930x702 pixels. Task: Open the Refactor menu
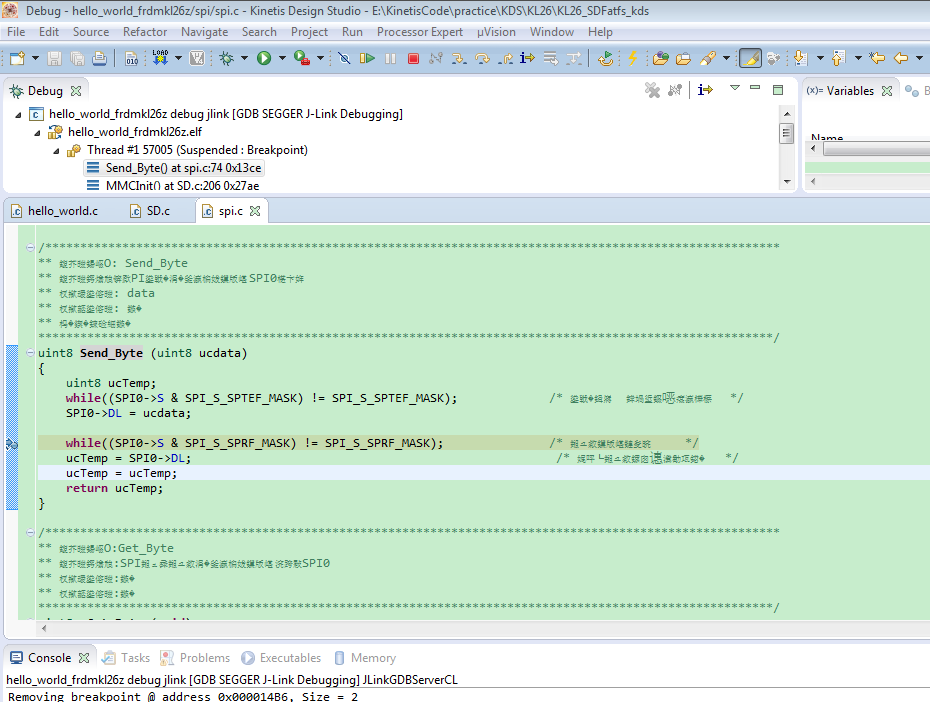click(x=145, y=32)
